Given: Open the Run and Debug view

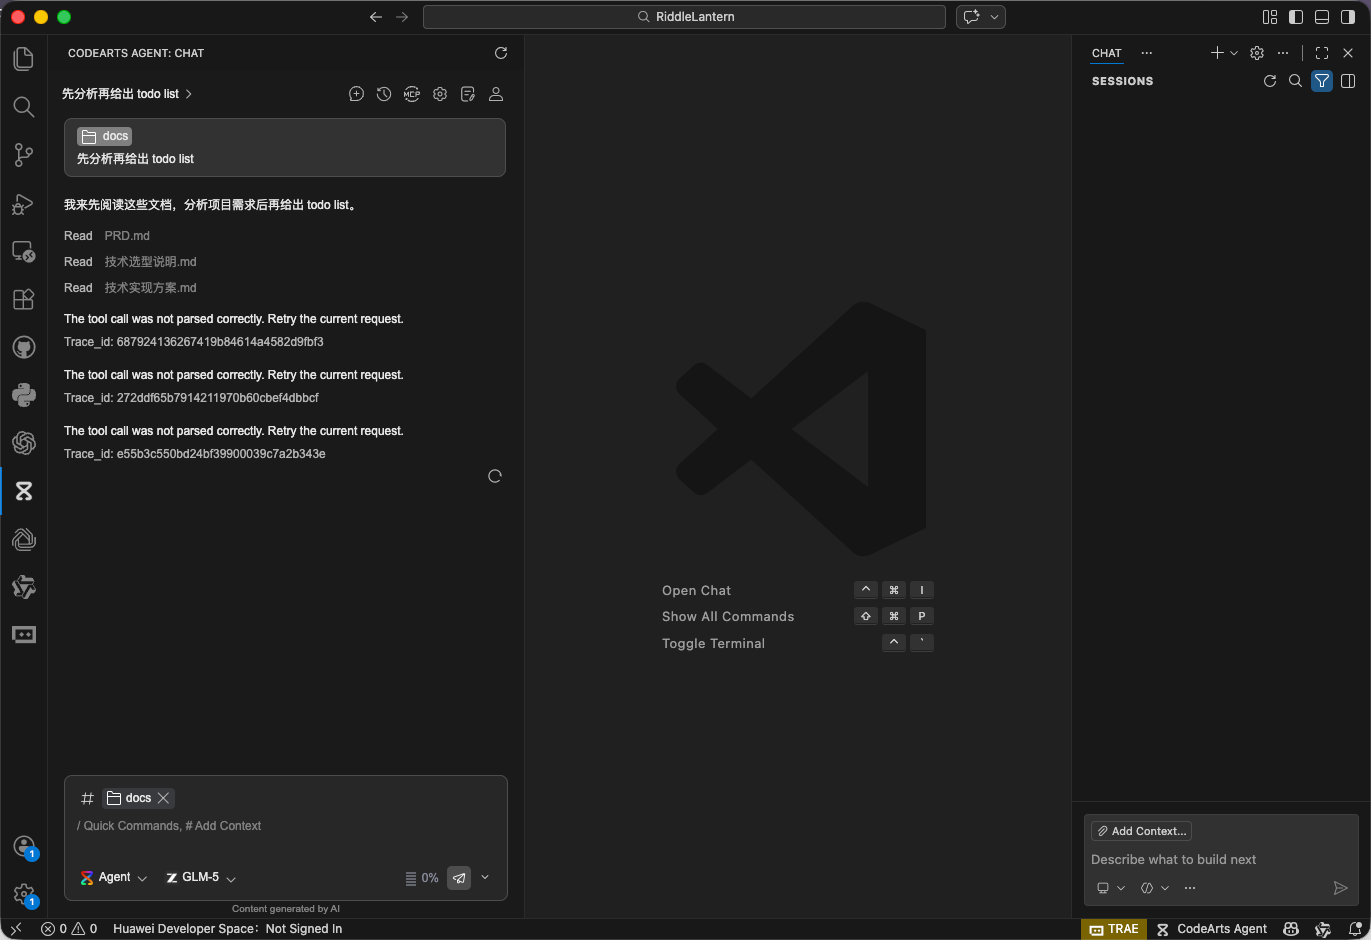Looking at the screenshot, I should coord(24,203).
